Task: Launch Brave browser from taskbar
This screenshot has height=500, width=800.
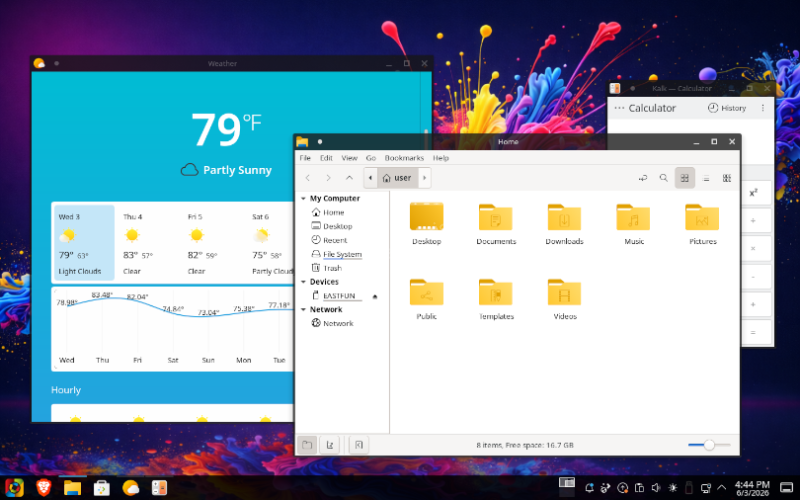Action: pyautogui.click(x=43, y=488)
